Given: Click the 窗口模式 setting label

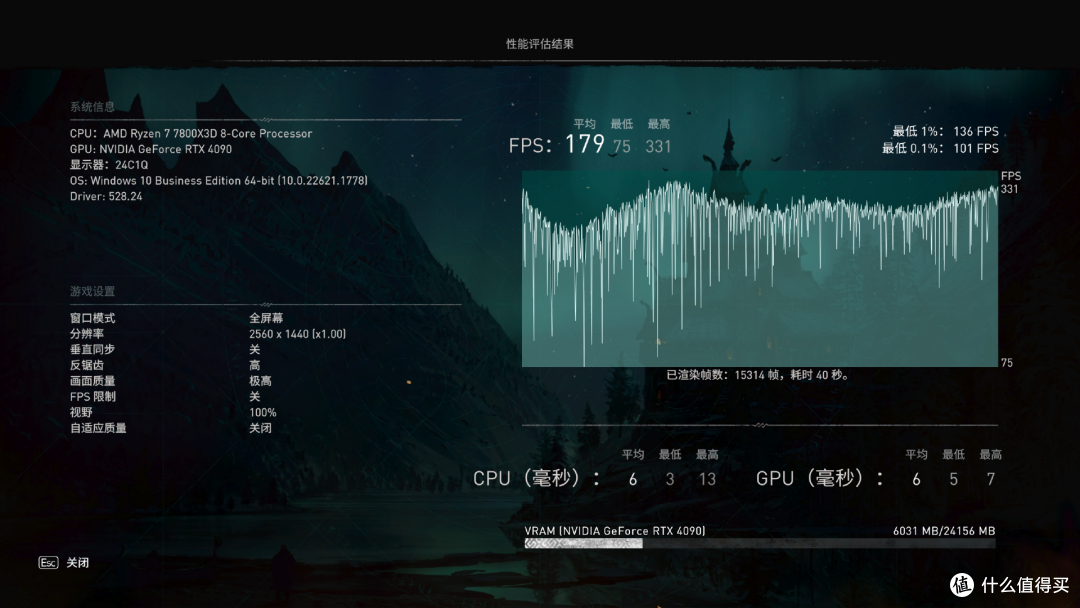Looking at the screenshot, I should (x=92, y=318).
